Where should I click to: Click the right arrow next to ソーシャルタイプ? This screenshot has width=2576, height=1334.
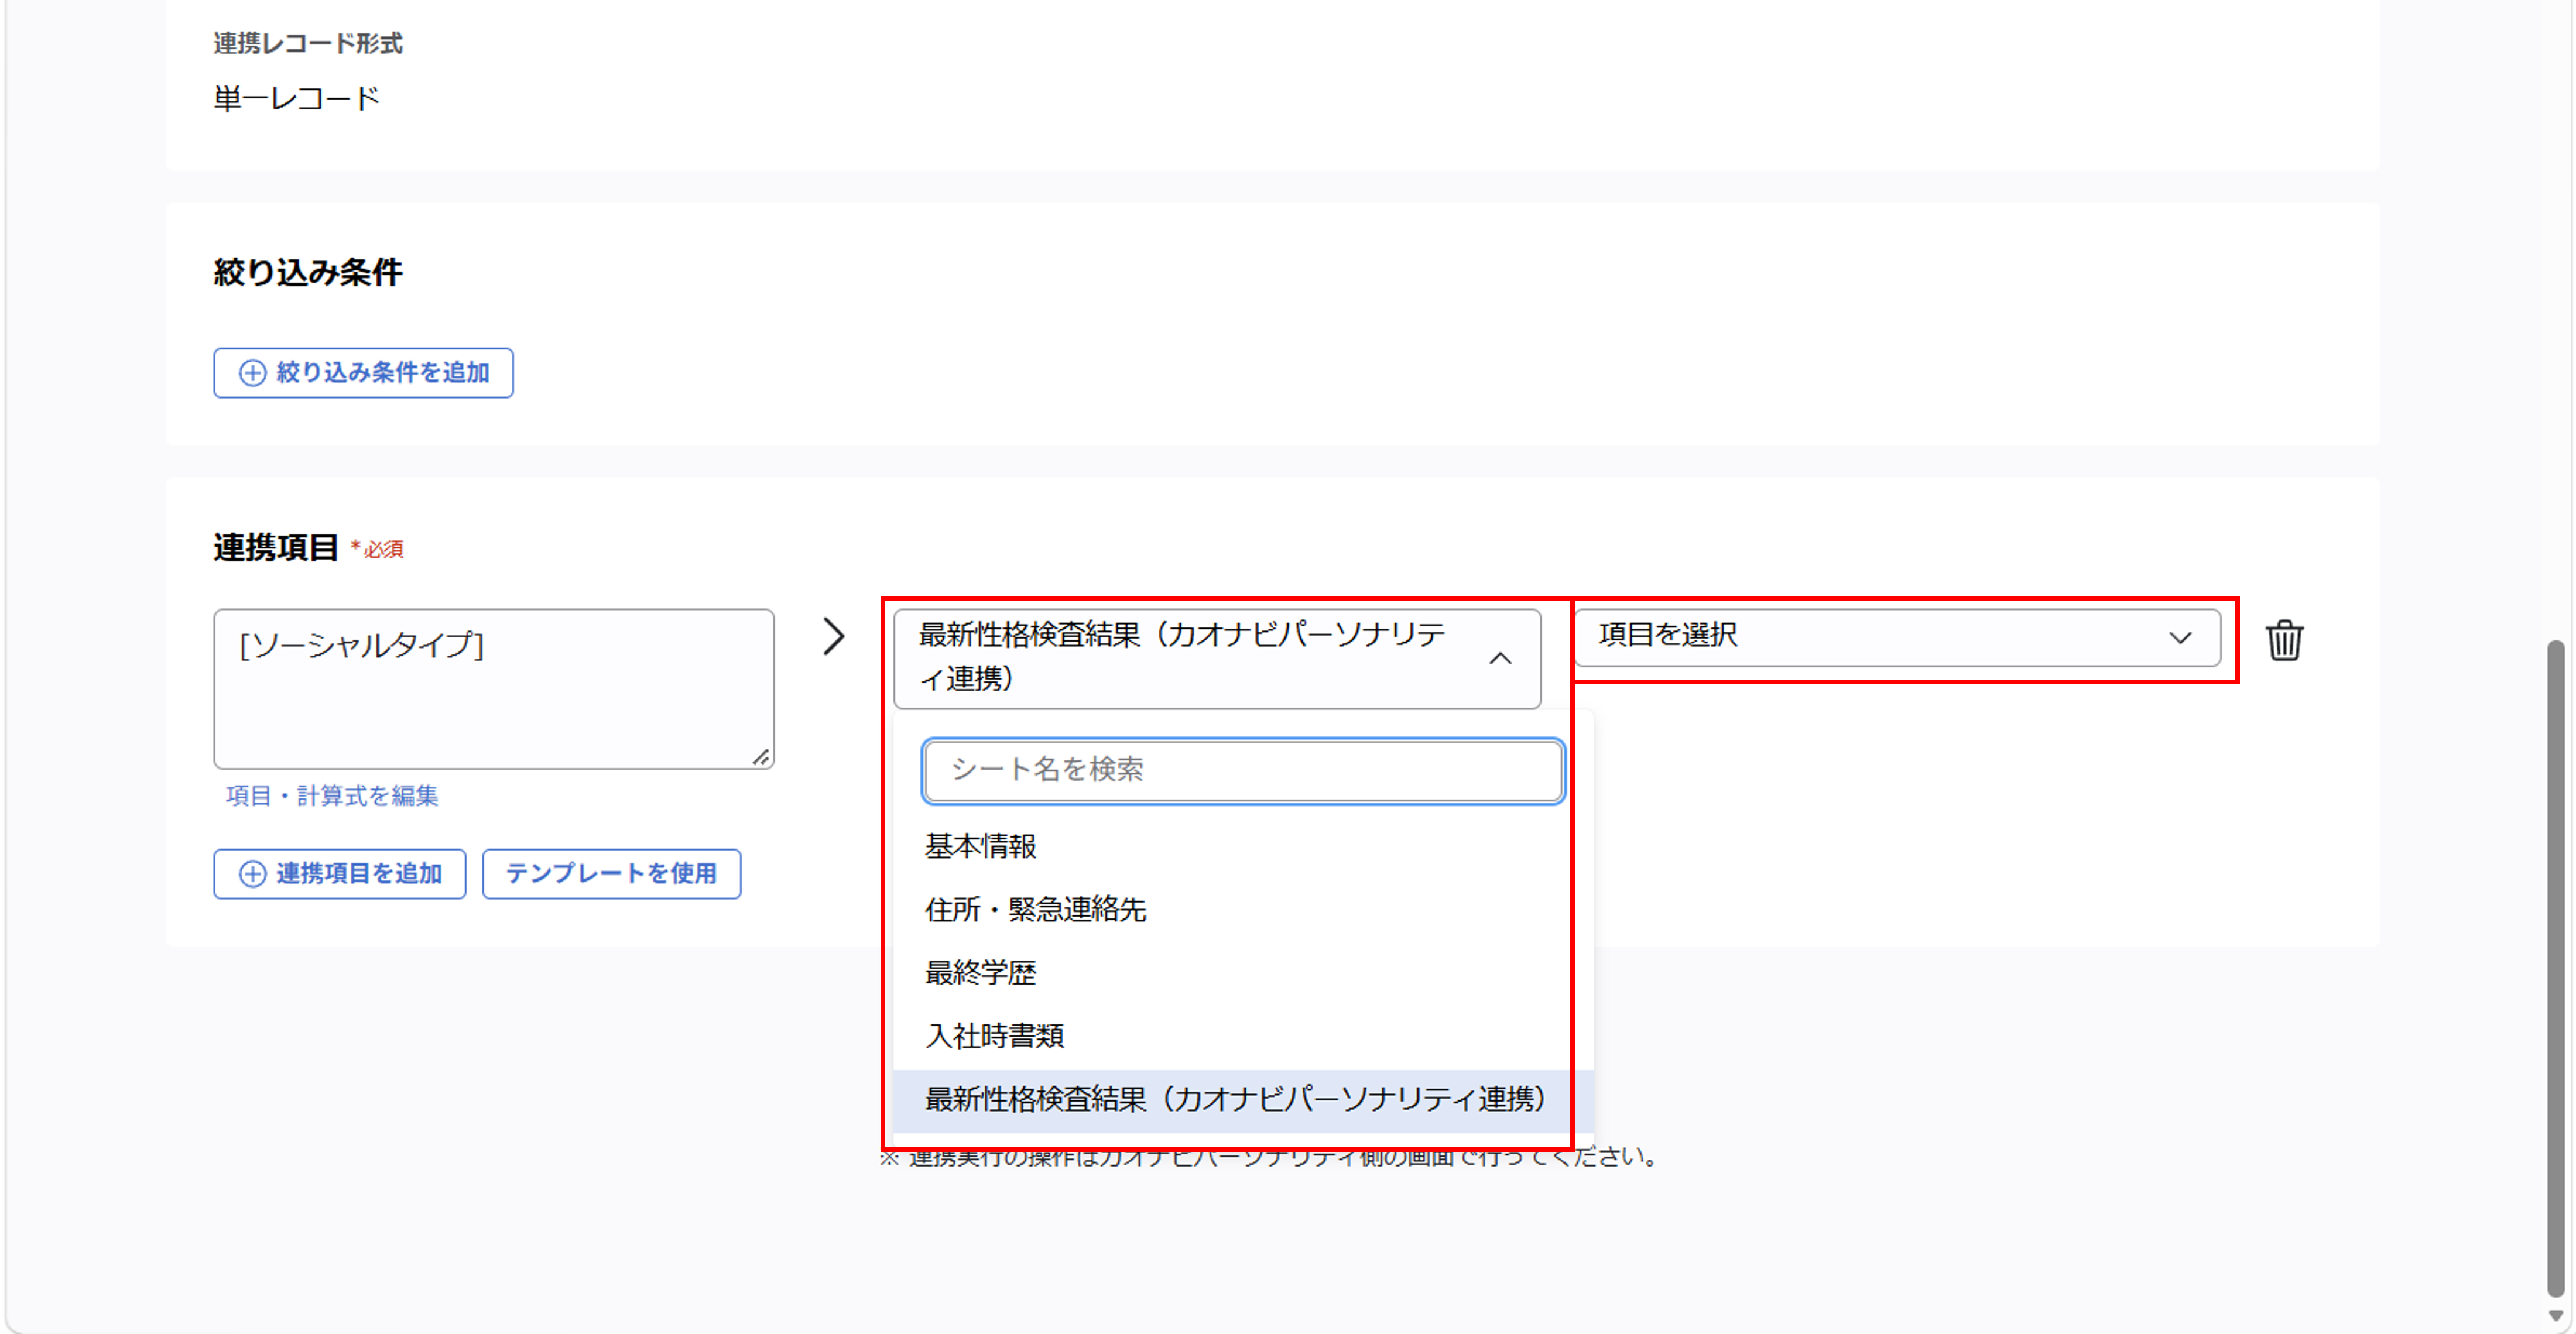pyautogui.click(x=834, y=636)
